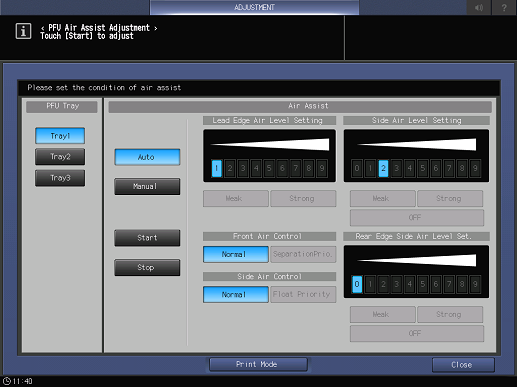Tap the Start button
Screen dimensions: 517x387
pyautogui.click(x=147, y=238)
